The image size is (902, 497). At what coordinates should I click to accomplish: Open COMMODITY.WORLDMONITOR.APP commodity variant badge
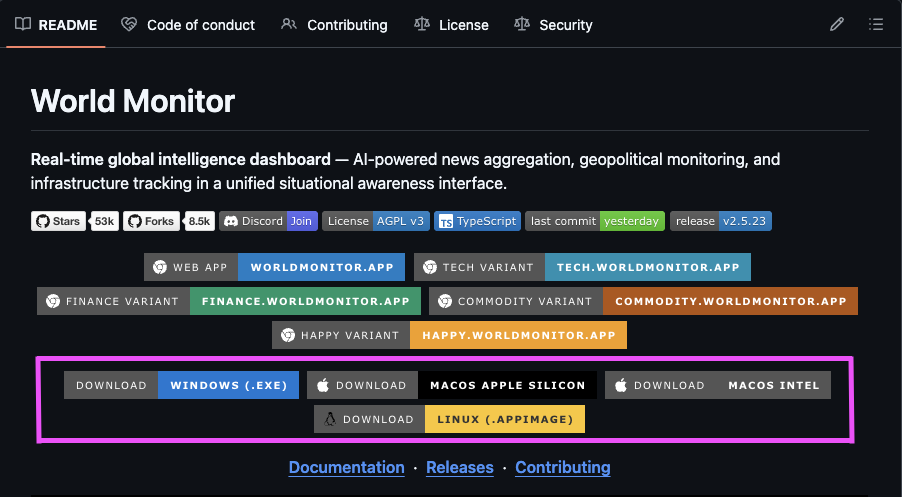pos(643,301)
